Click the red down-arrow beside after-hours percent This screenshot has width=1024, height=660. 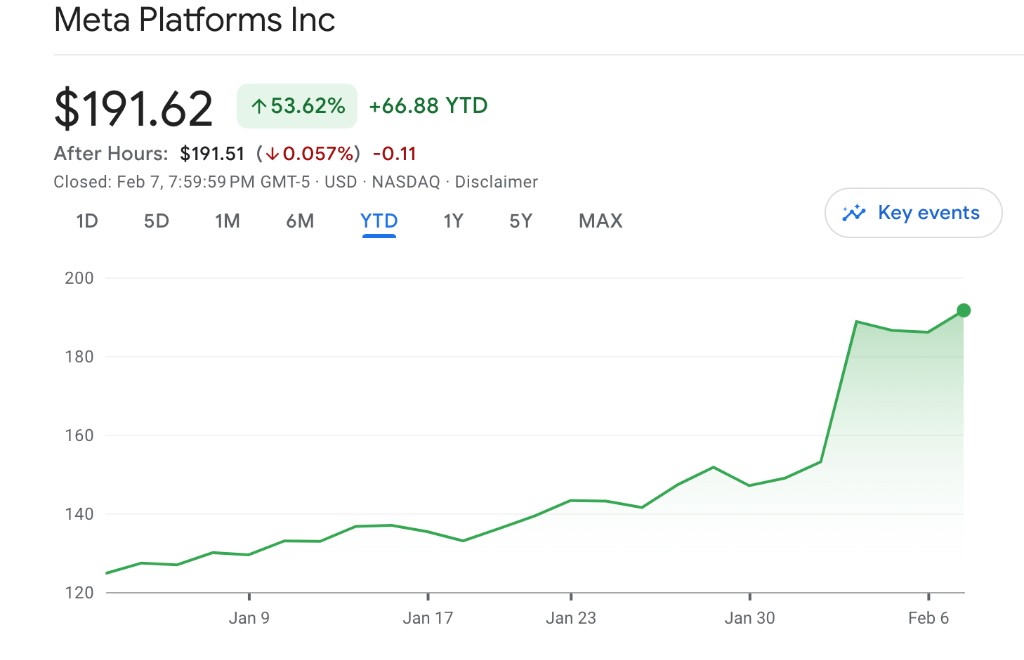[272, 154]
